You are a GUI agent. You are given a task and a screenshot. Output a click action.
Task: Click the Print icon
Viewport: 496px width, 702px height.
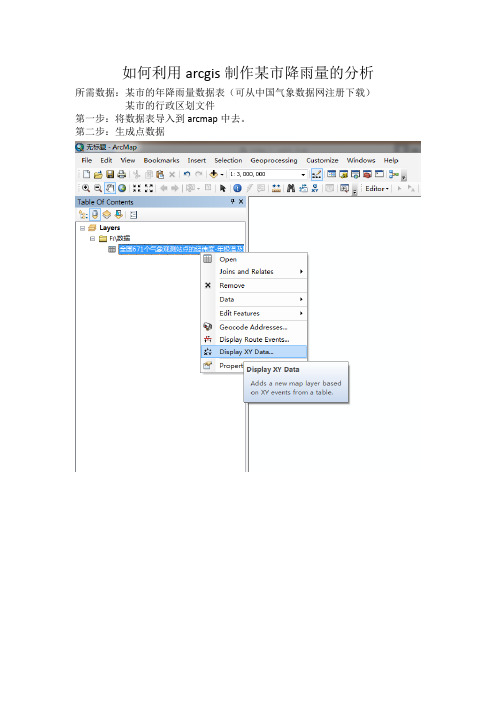tap(121, 174)
